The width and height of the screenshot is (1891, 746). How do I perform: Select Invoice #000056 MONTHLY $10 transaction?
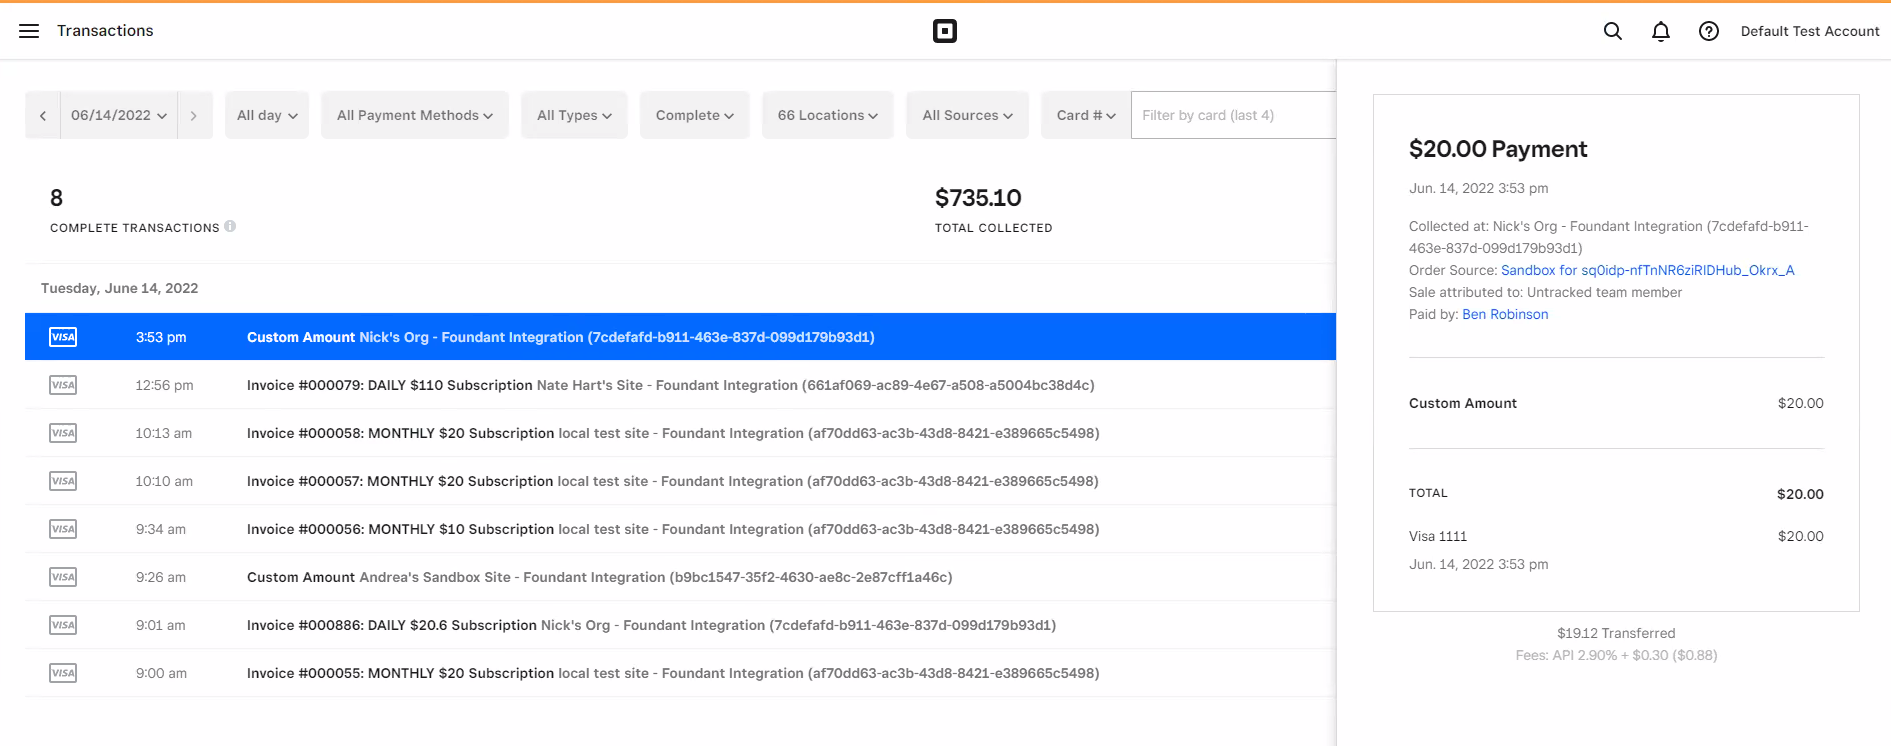tap(680, 529)
